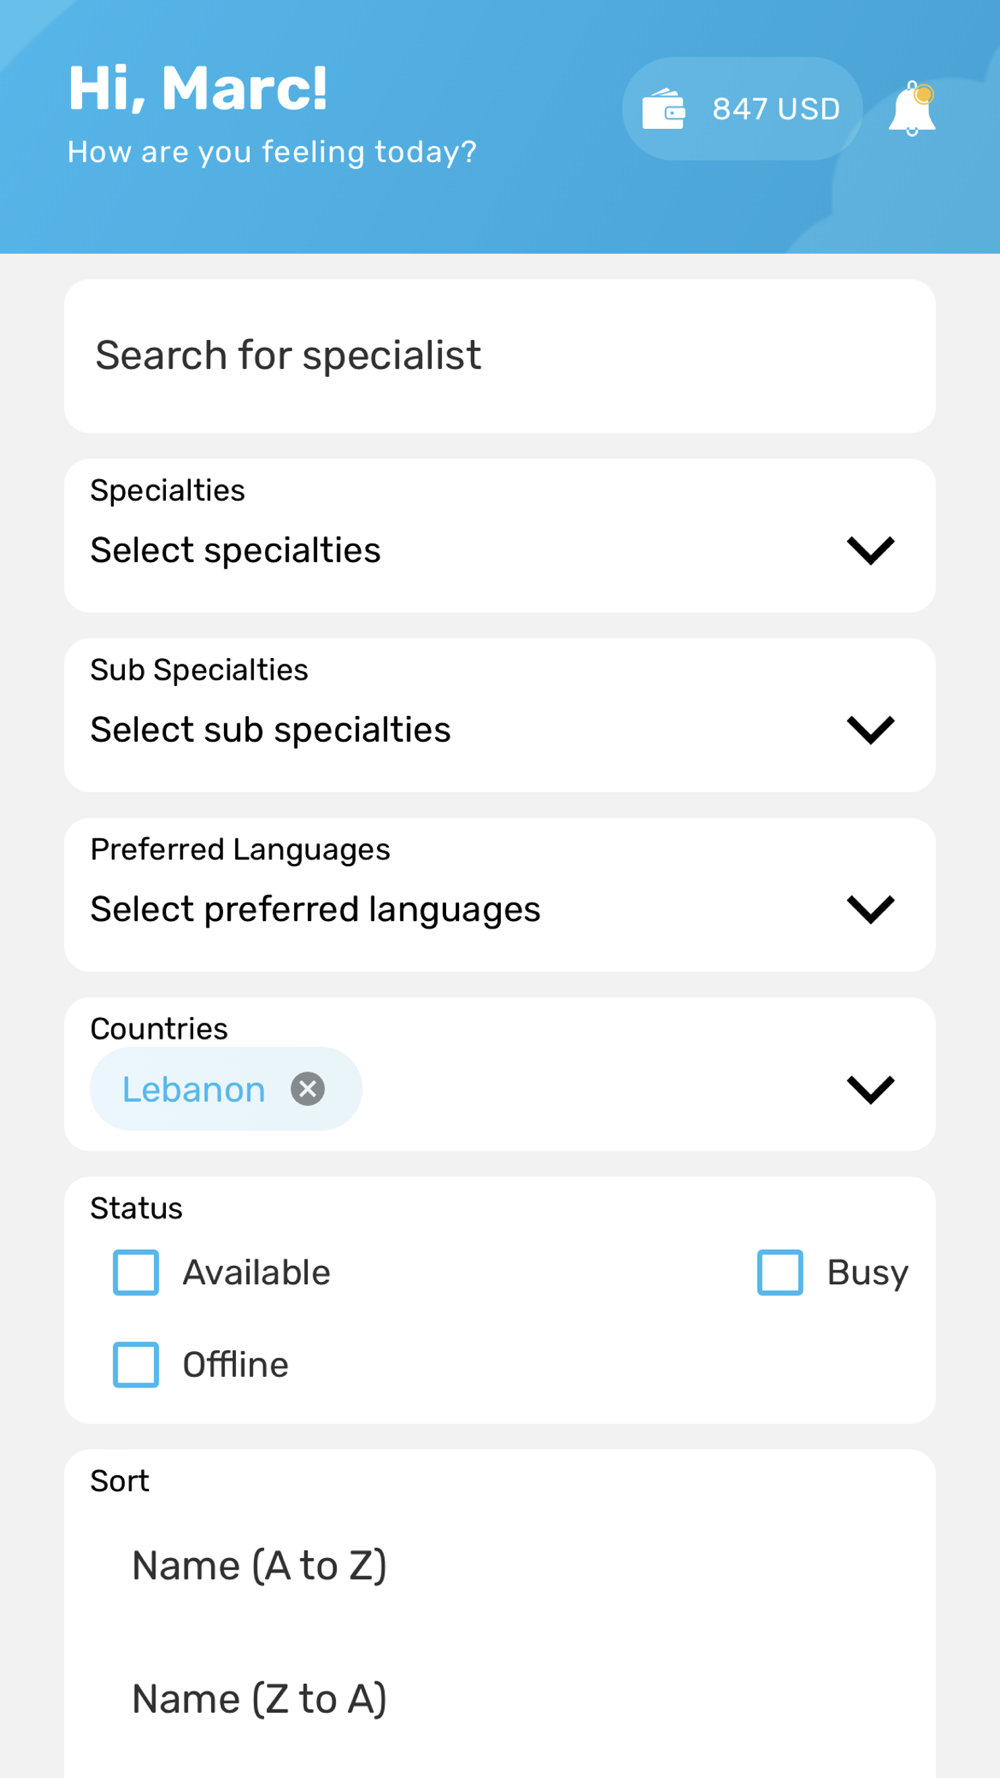This screenshot has width=1000, height=1778.
Task: Tap Select sub specialties placeholder text
Action: (271, 730)
